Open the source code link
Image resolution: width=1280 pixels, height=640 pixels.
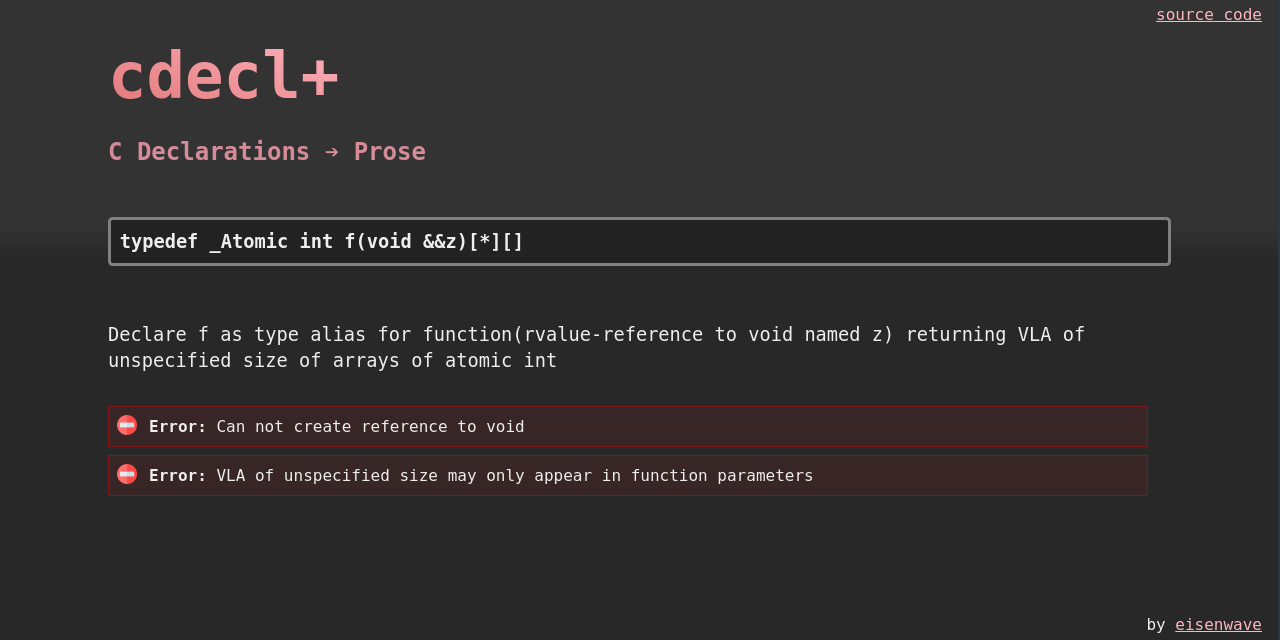click(1208, 14)
